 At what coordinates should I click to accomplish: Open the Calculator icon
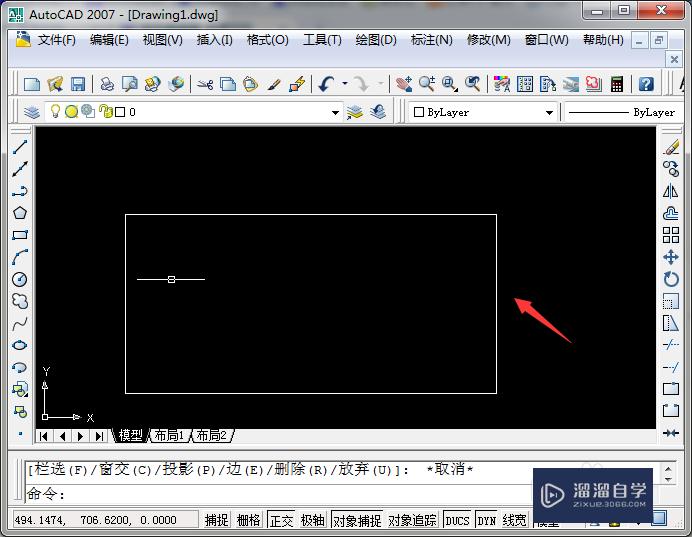point(617,84)
